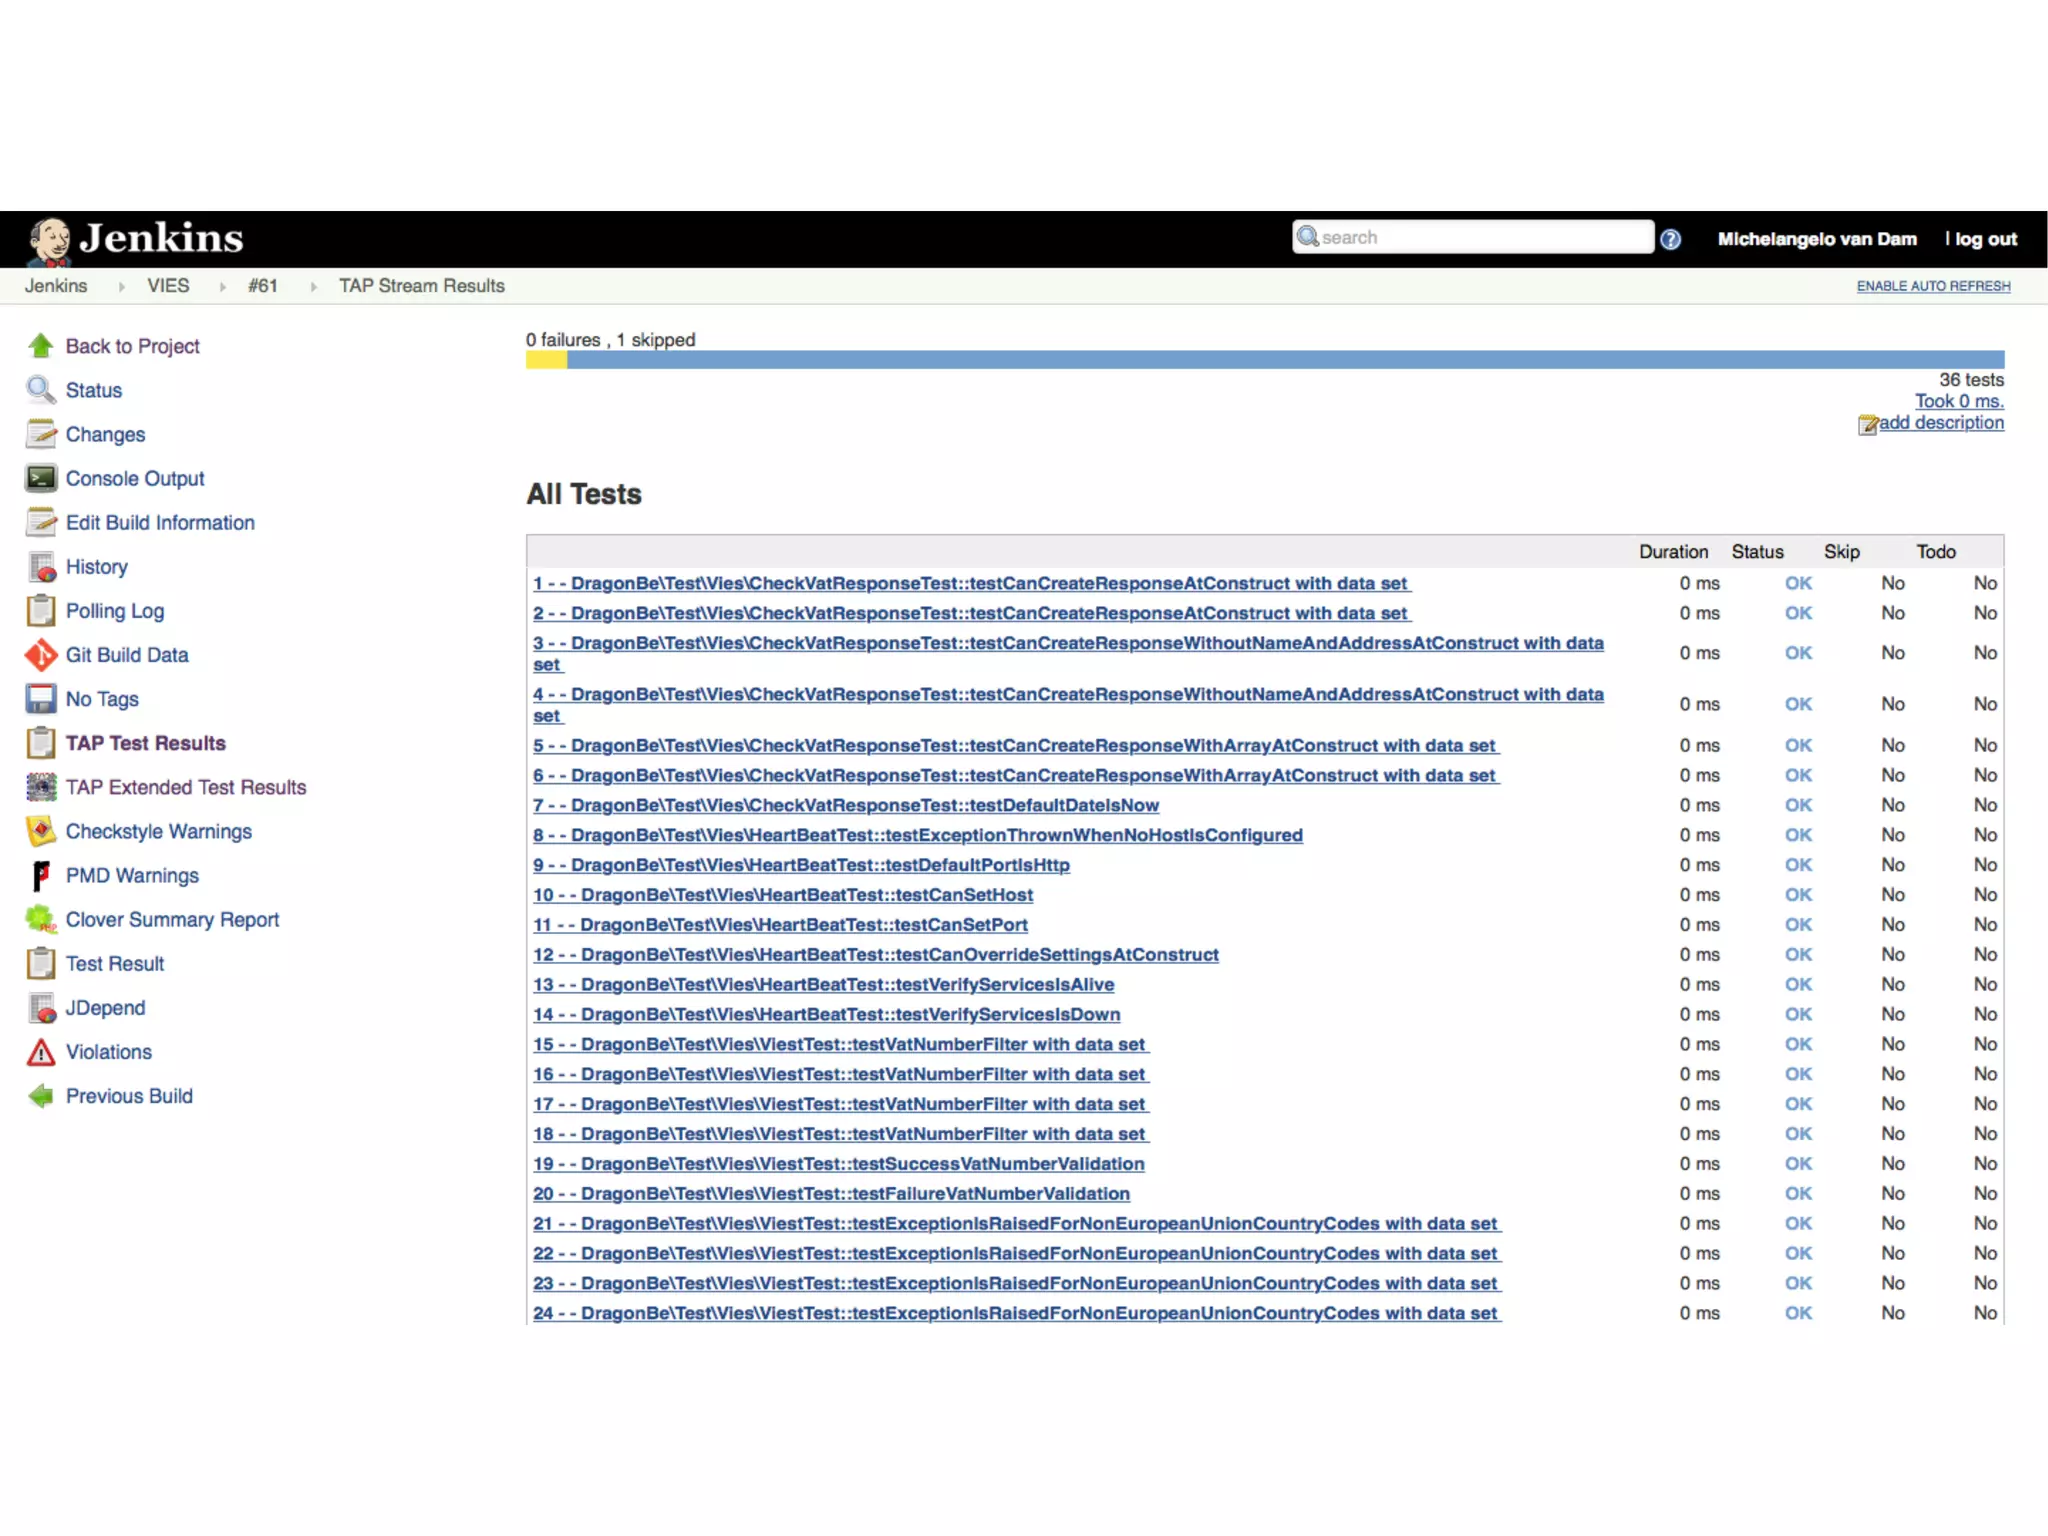Expand breadcrumb arrow after VIES
The height and width of the screenshot is (1536, 2048).
click(x=222, y=287)
